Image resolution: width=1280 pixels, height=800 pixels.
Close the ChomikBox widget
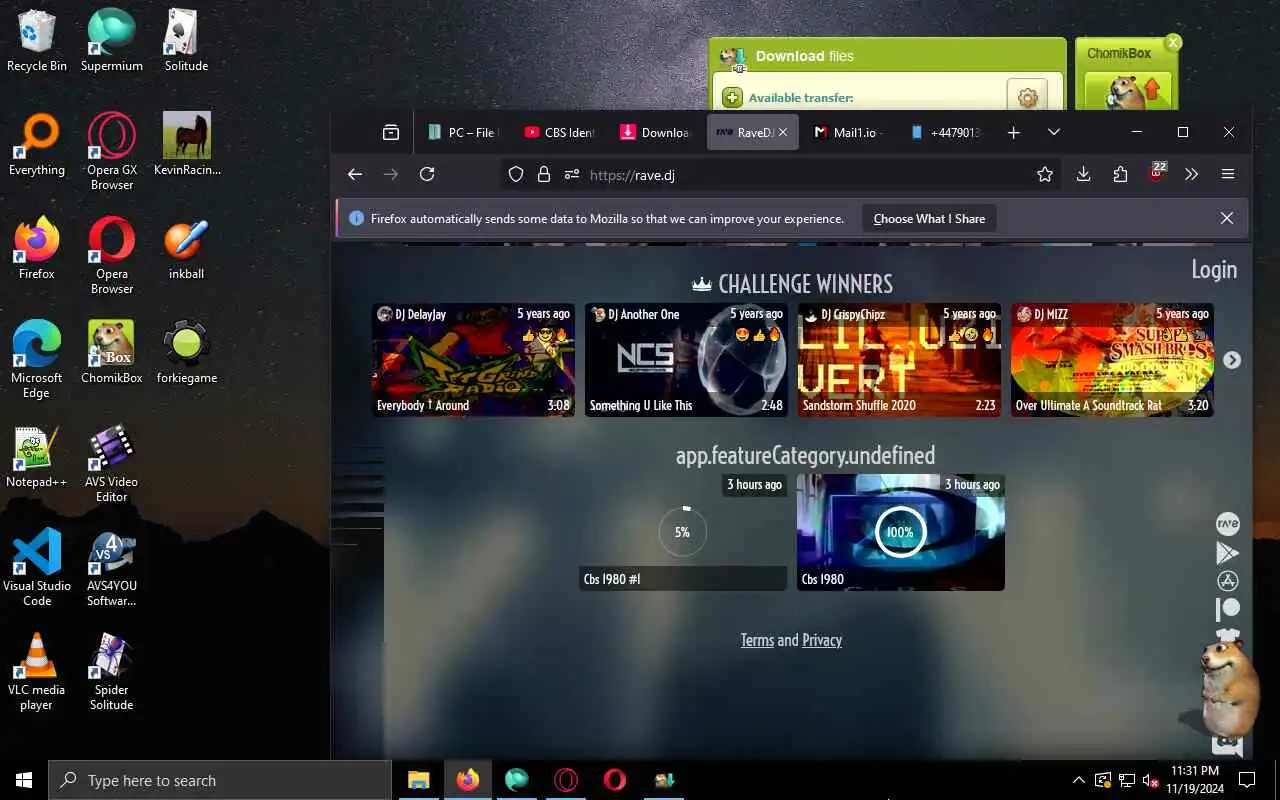point(1173,42)
